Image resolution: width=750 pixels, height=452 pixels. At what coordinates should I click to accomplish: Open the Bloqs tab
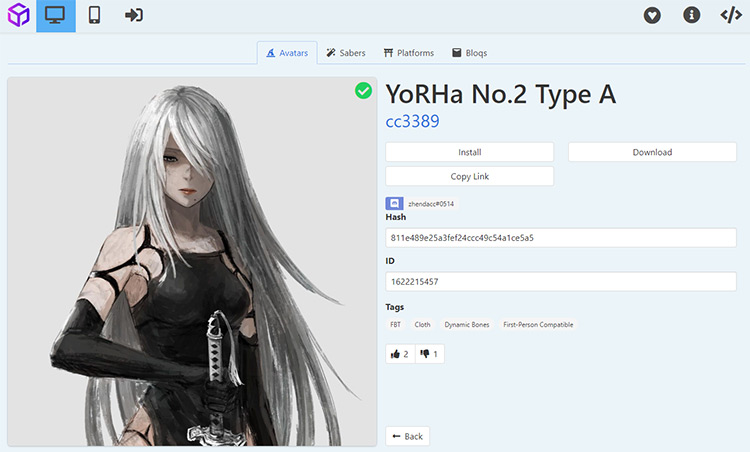tap(470, 53)
